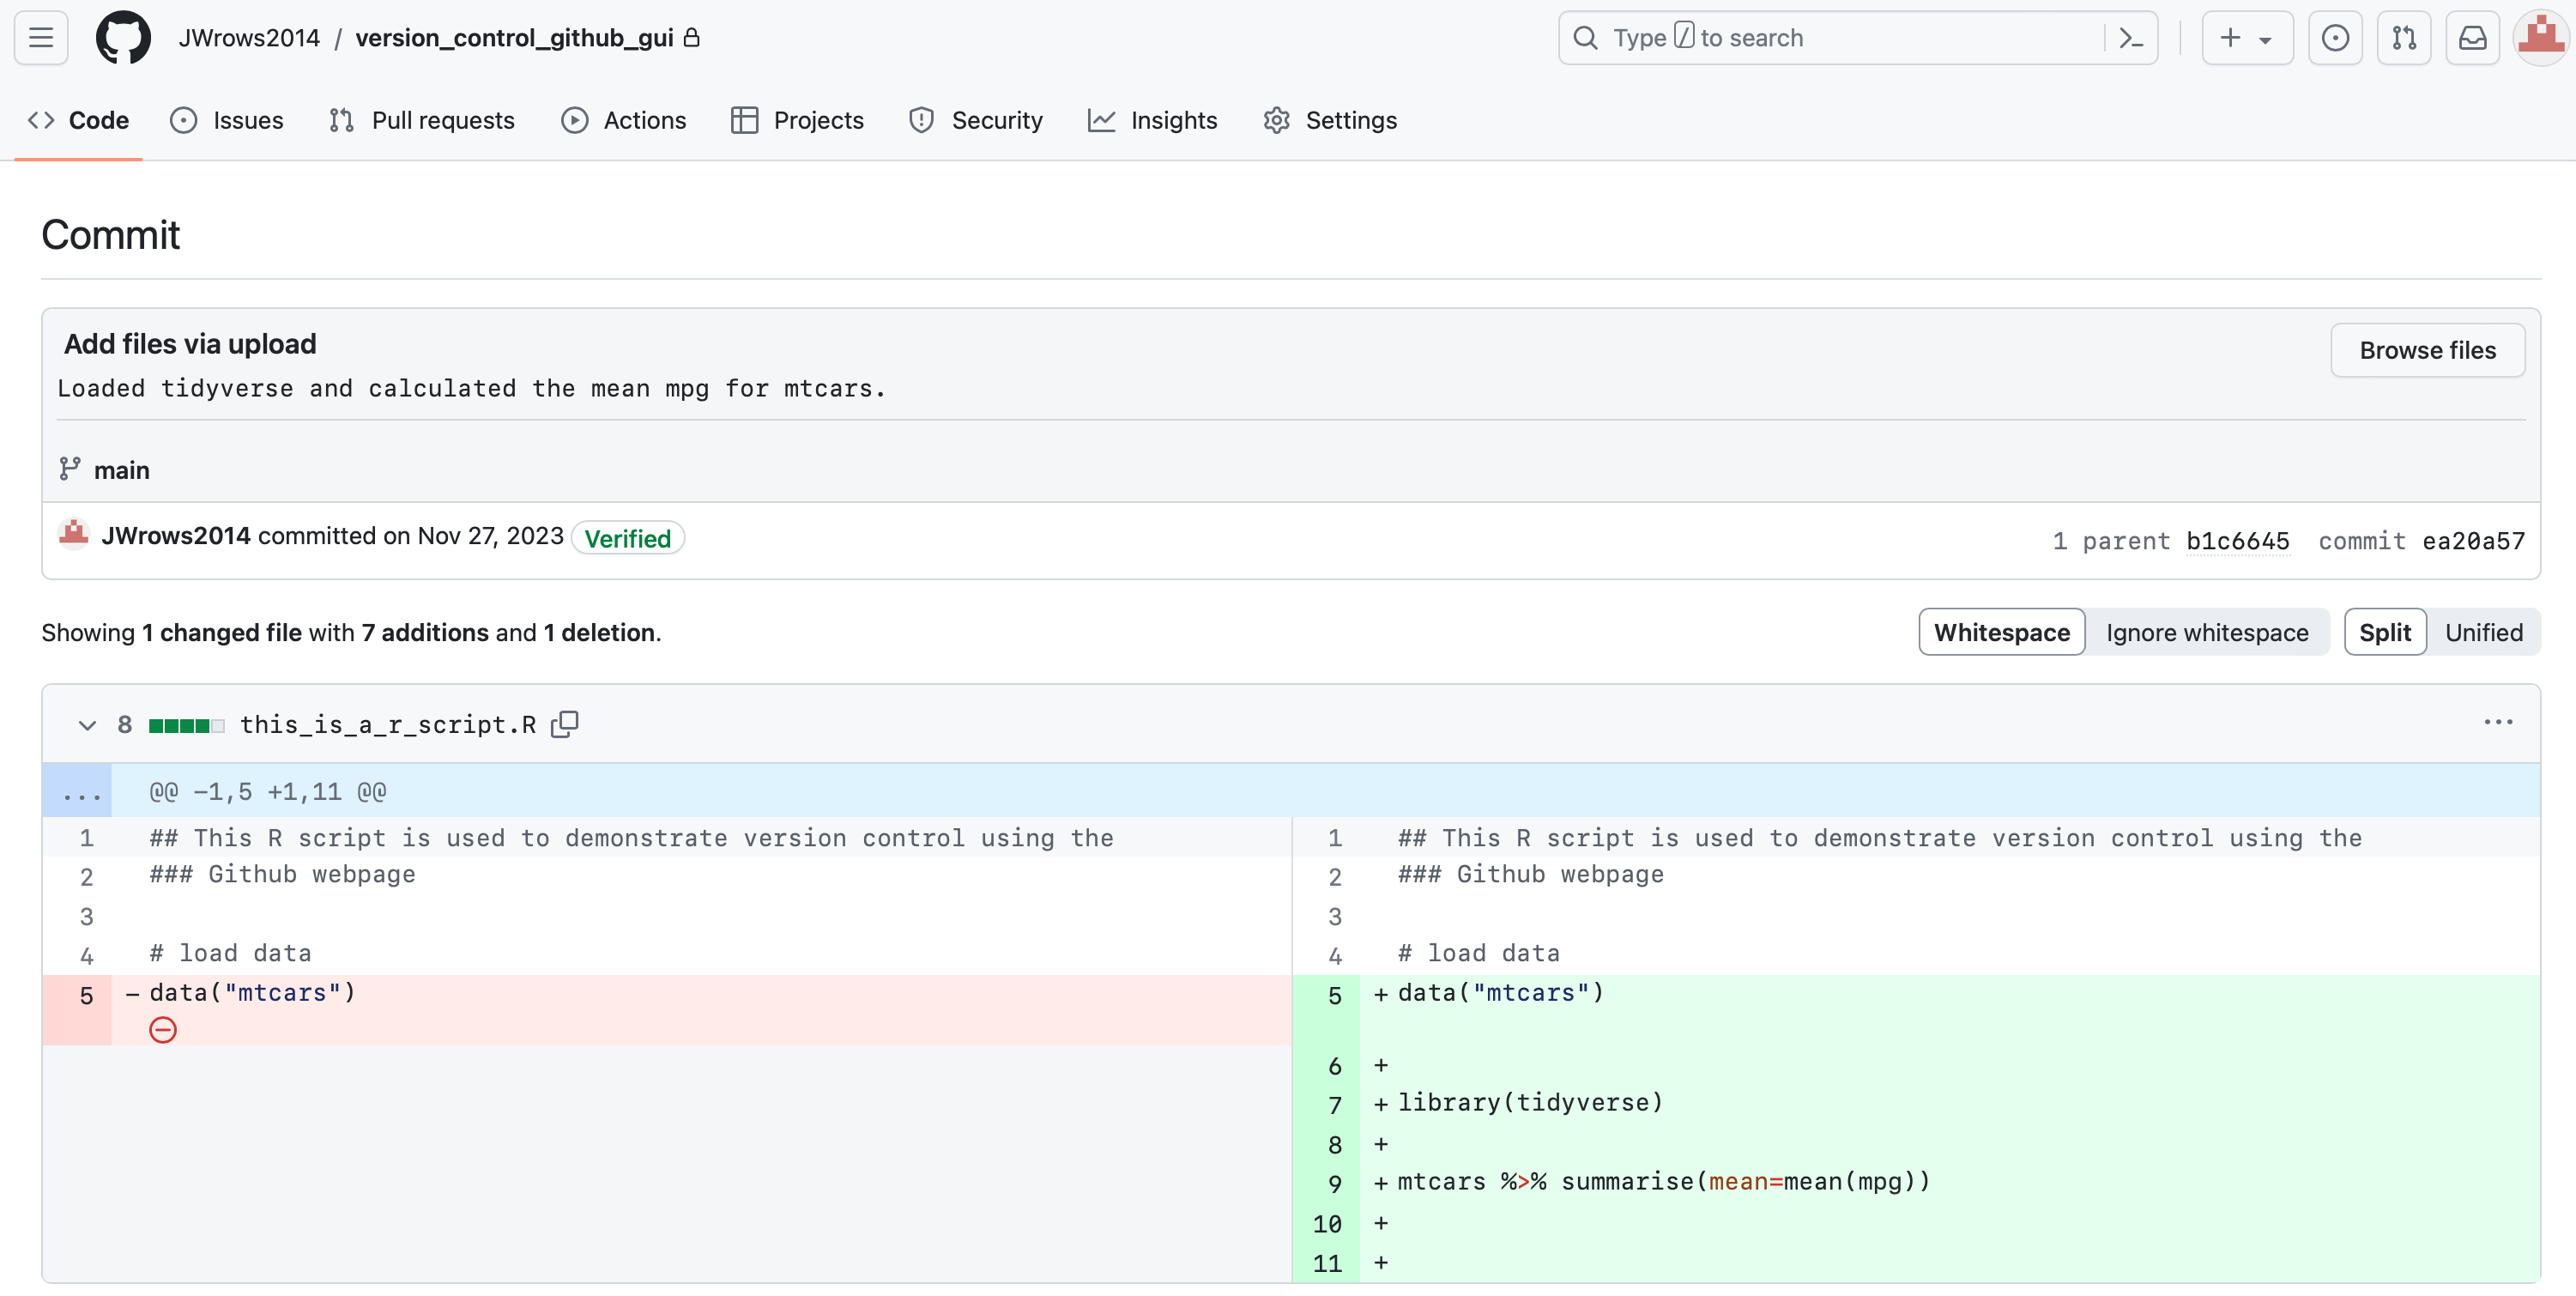Click the Browse files button
The image size is (2576, 1296).
pos(2427,350)
